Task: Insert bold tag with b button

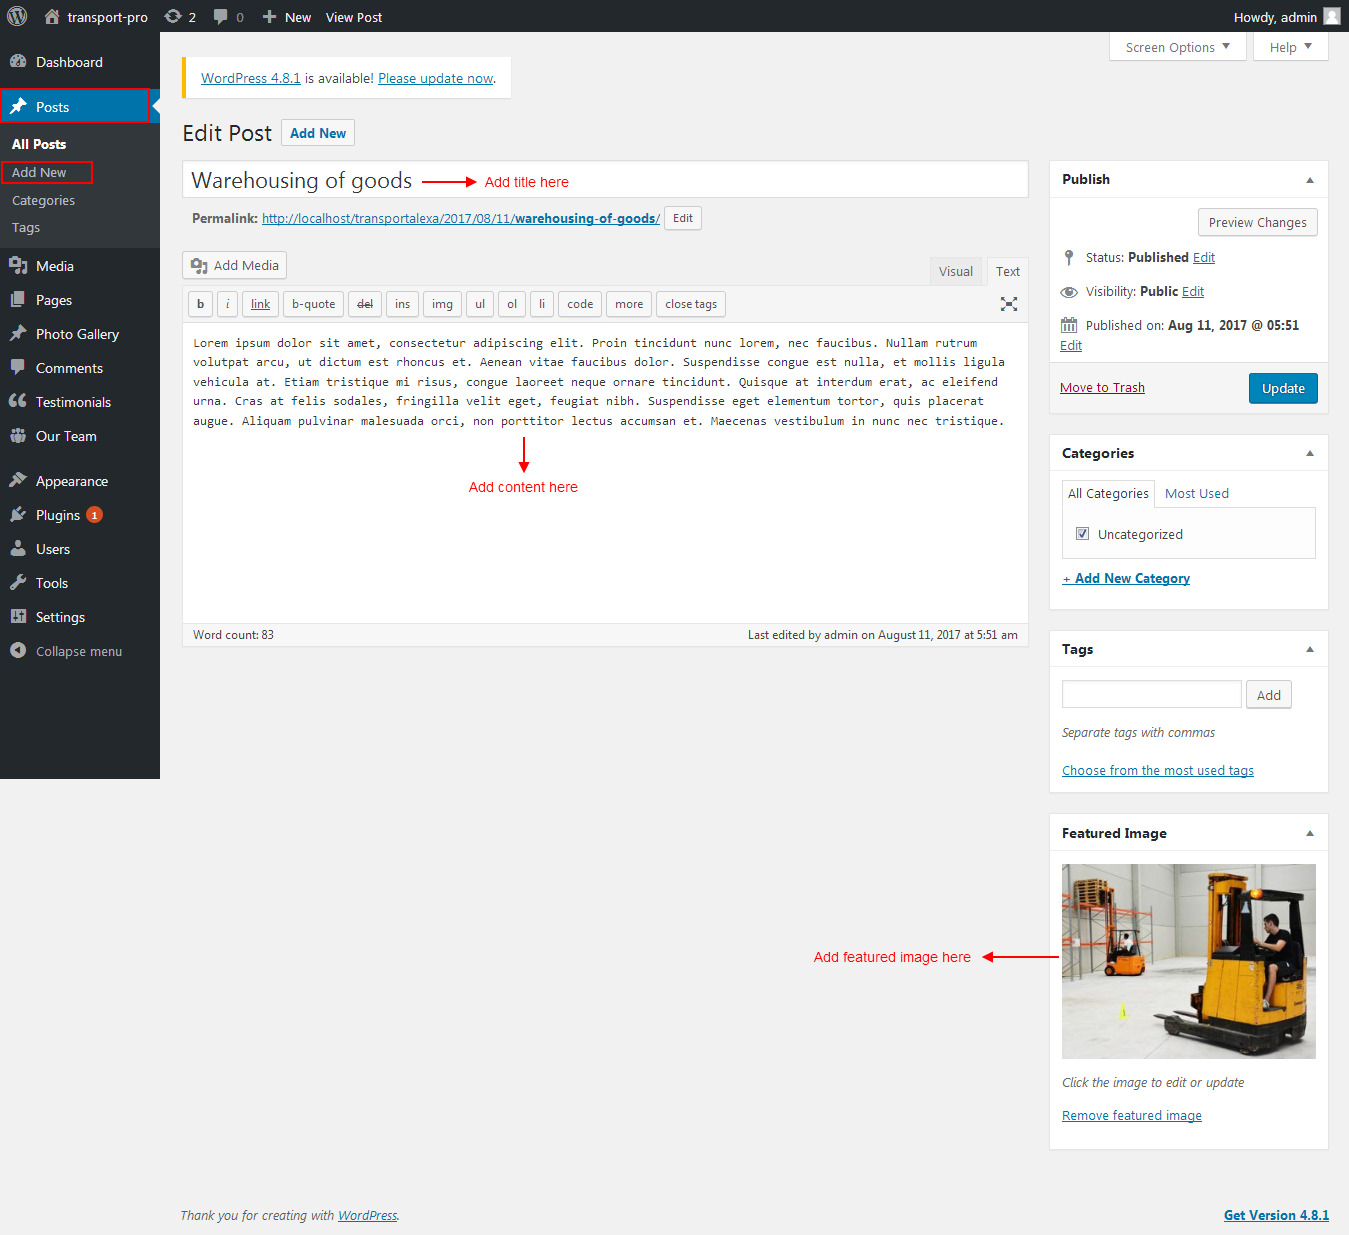Action: [x=200, y=304]
